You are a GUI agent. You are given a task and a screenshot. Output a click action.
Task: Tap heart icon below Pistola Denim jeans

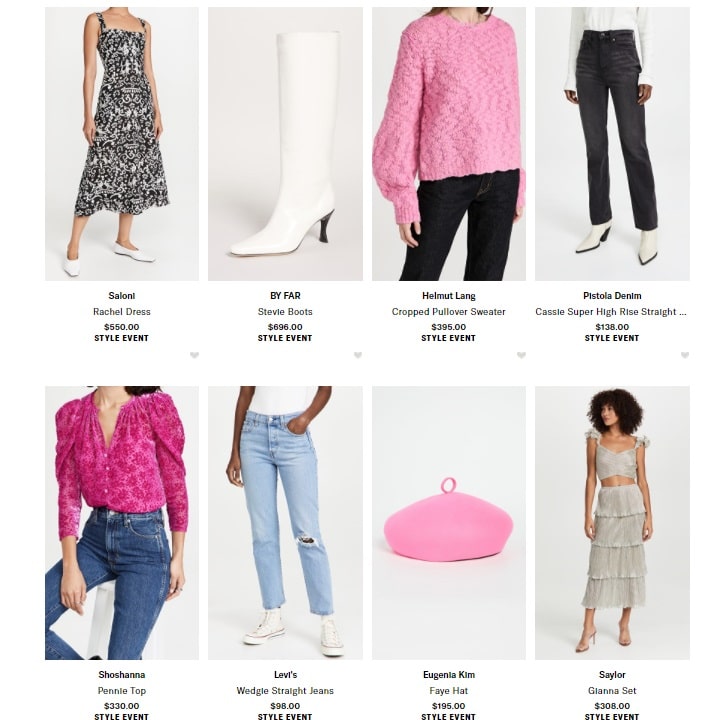685,355
